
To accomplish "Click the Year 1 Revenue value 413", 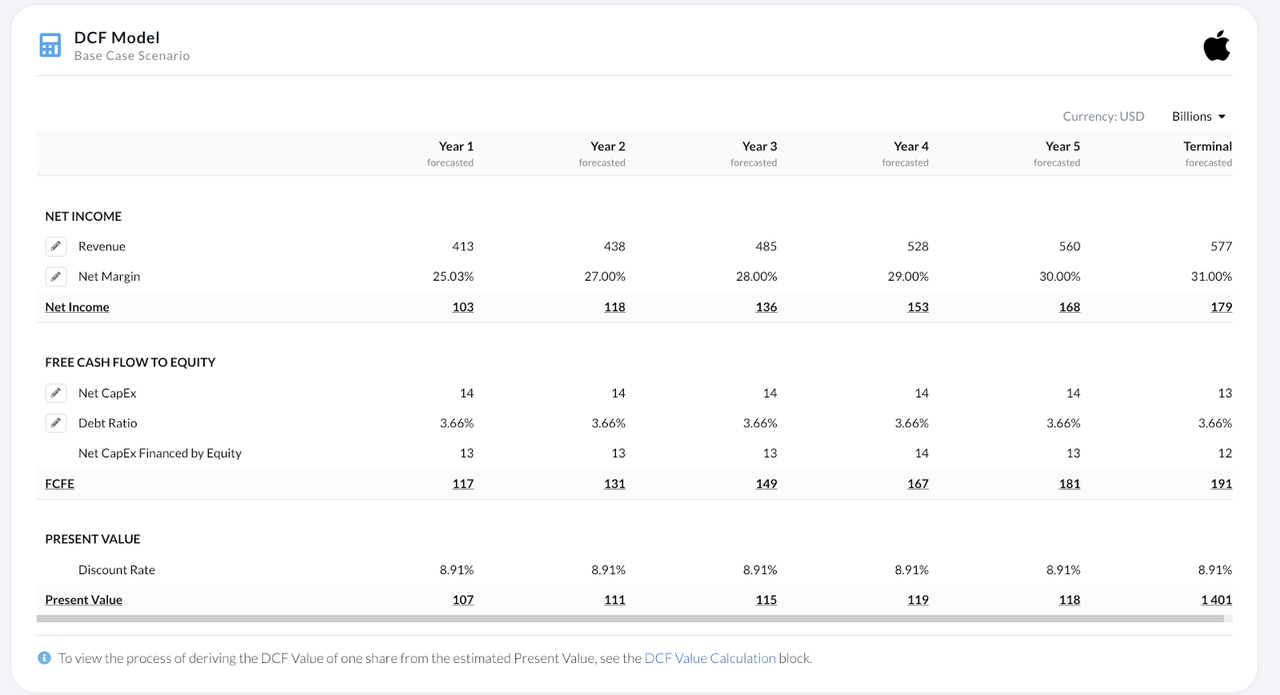I will tap(462, 246).
